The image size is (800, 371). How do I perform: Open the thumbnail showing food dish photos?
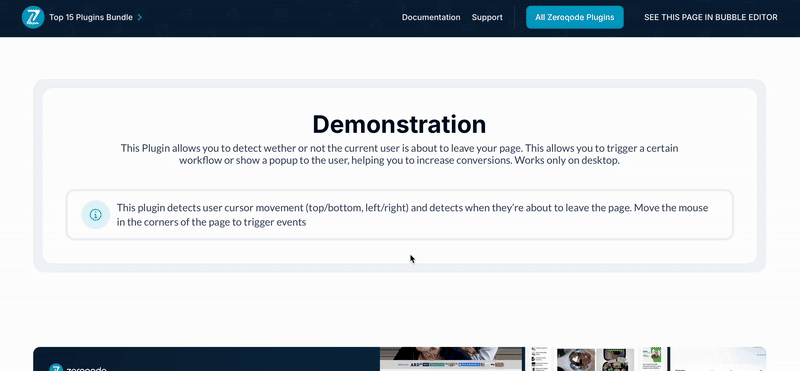[595, 359]
